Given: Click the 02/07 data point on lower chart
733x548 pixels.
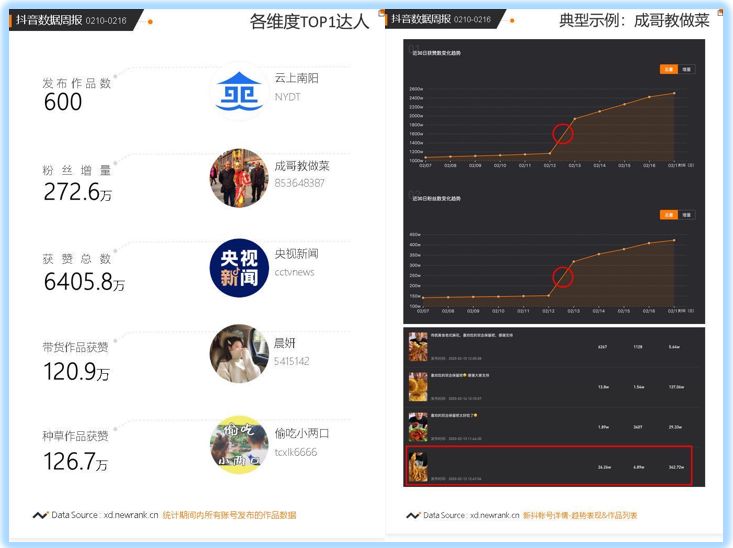Looking at the screenshot, I should 423,298.
